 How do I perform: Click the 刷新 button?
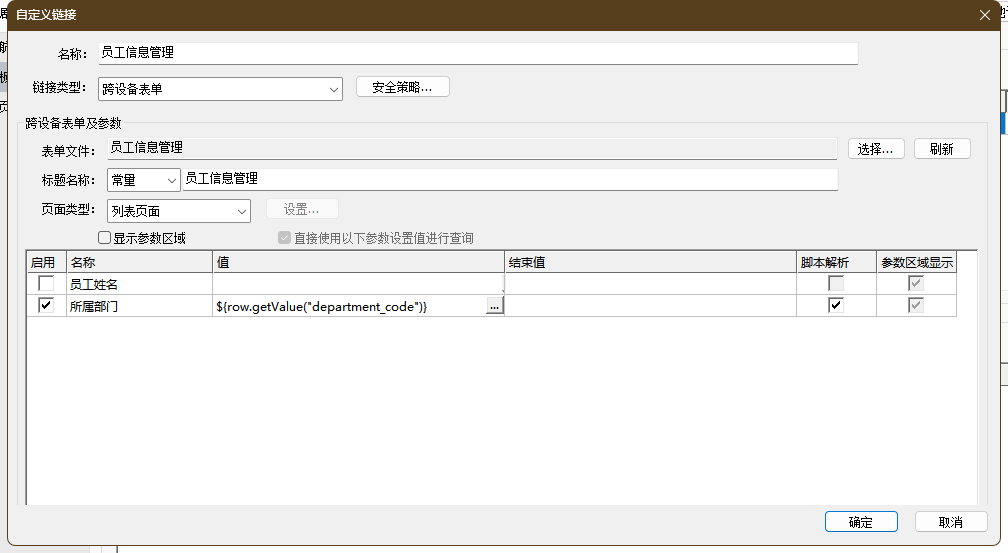(941, 149)
